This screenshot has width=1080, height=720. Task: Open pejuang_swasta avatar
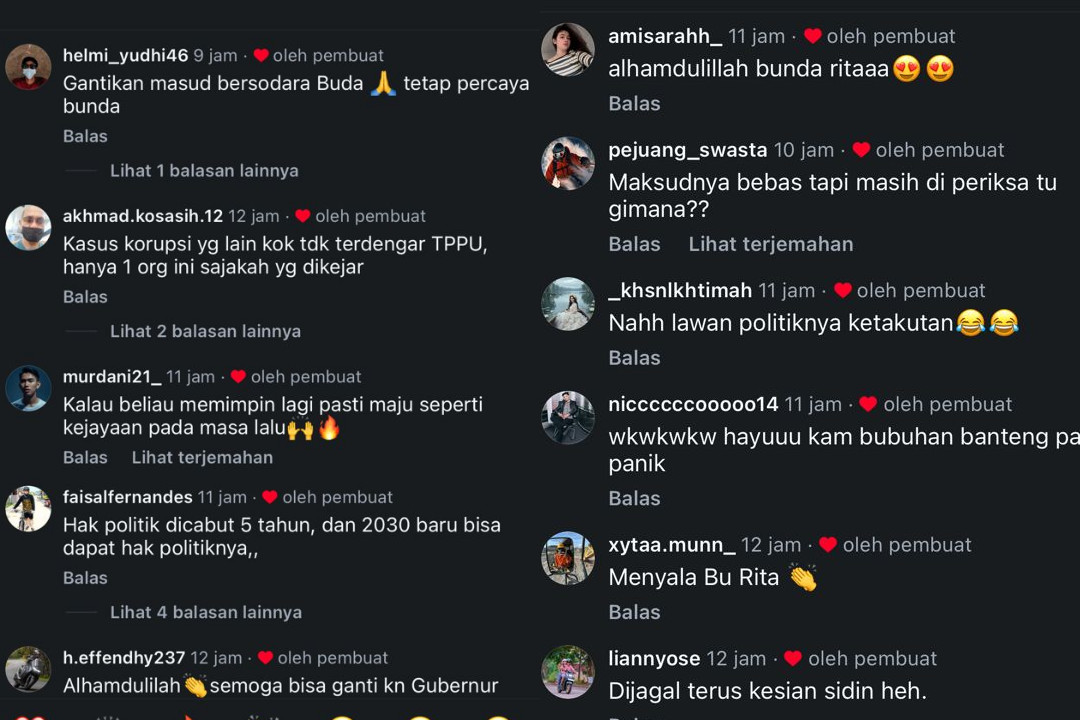568,163
